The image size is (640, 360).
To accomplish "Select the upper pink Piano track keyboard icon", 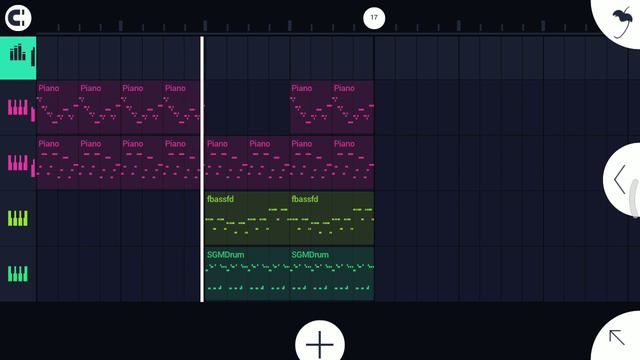I will (x=18, y=108).
